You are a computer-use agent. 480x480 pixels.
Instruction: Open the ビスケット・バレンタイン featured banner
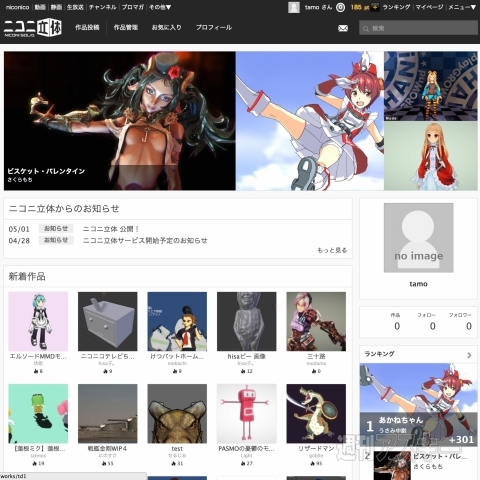120,121
